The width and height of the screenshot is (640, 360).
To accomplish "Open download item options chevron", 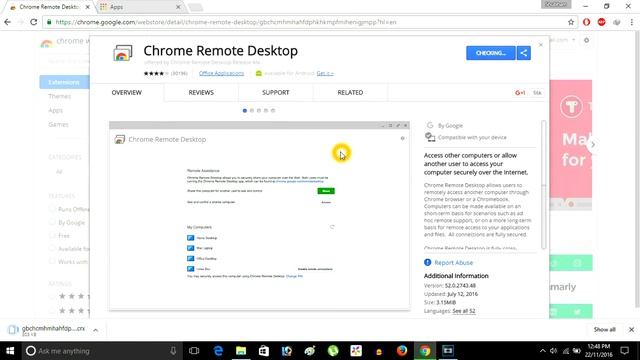I will click(x=96, y=330).
